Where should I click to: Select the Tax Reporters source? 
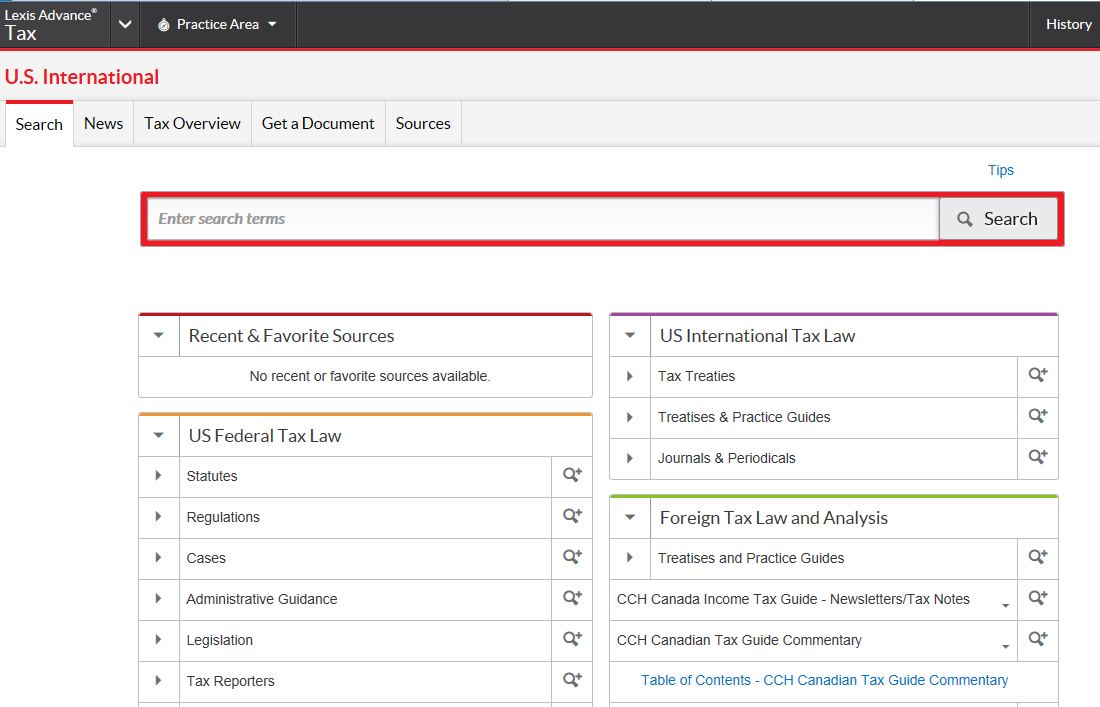pos(230,681)
